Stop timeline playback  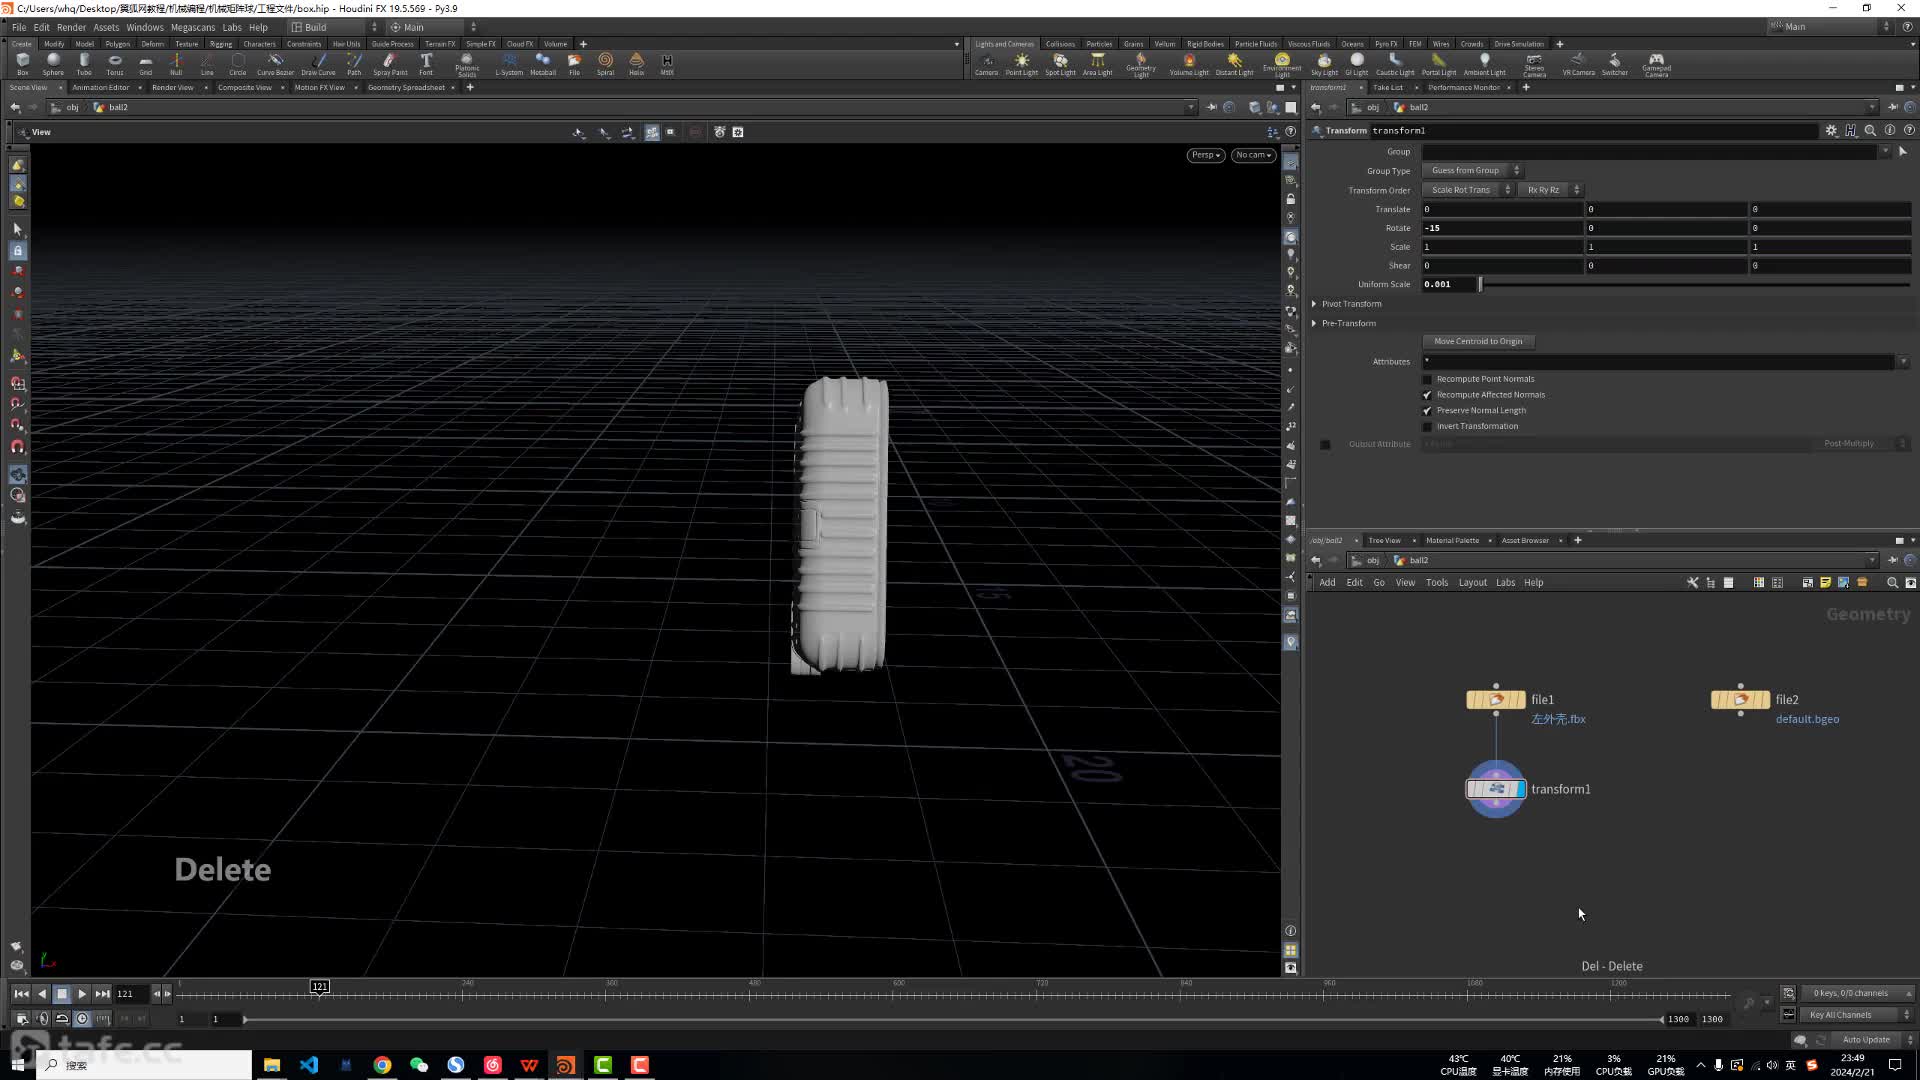pyautogui.click(x=62, y=994)
